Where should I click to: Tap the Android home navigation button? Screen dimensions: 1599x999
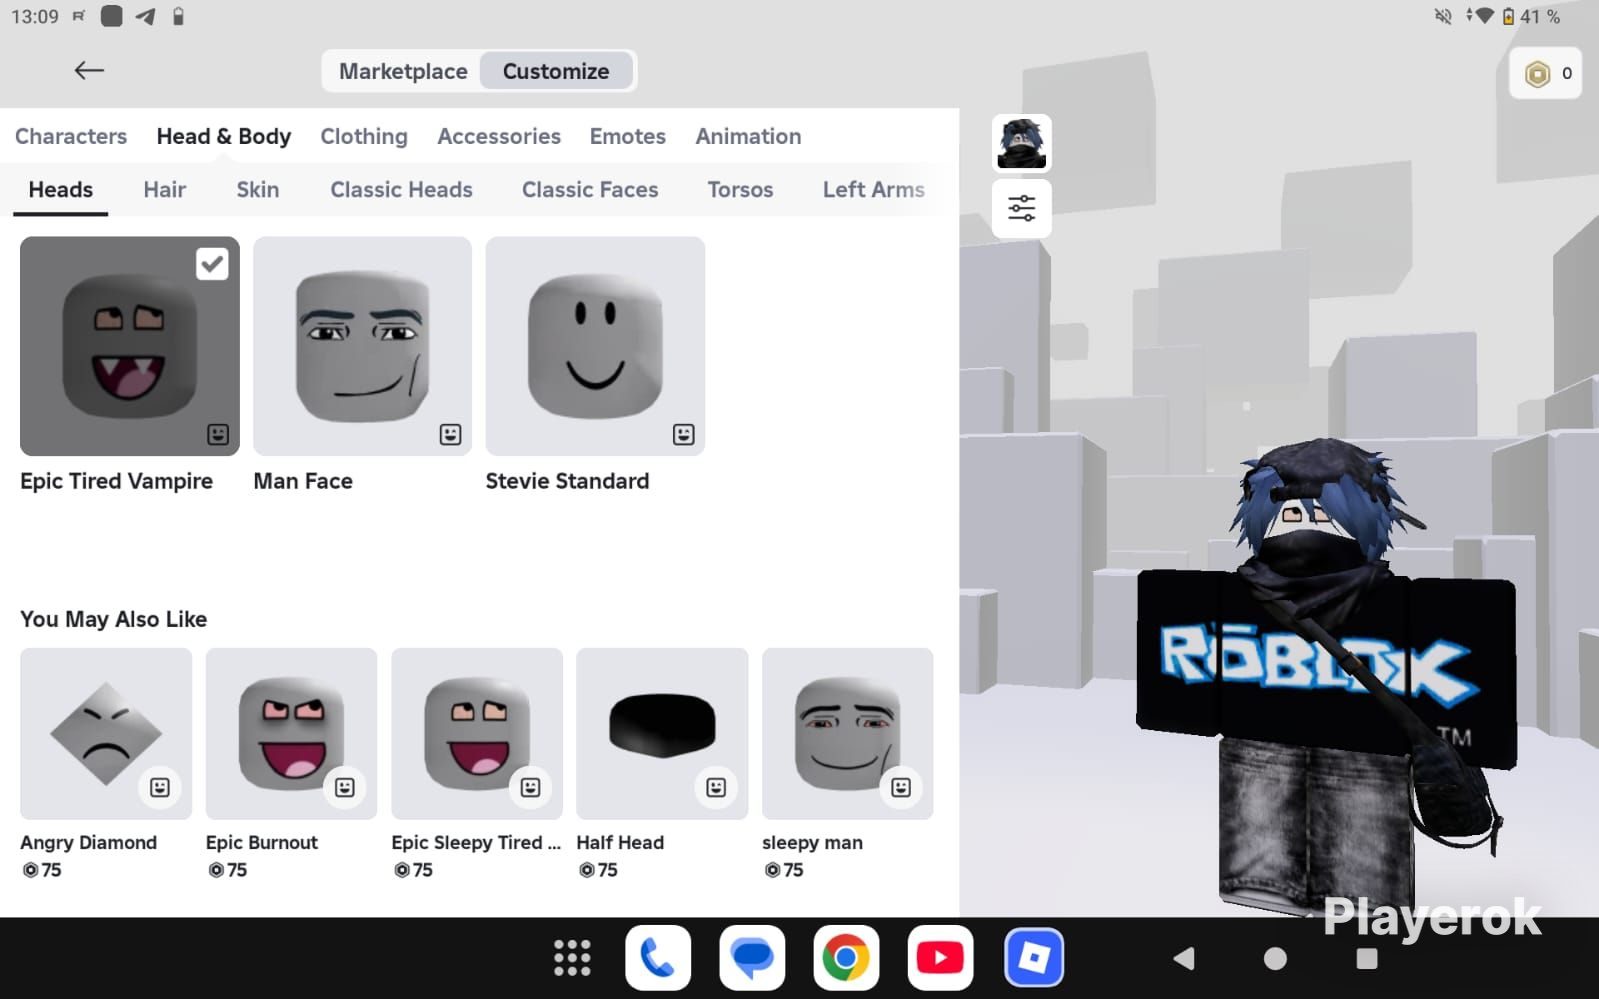[x=1275, y=959]
